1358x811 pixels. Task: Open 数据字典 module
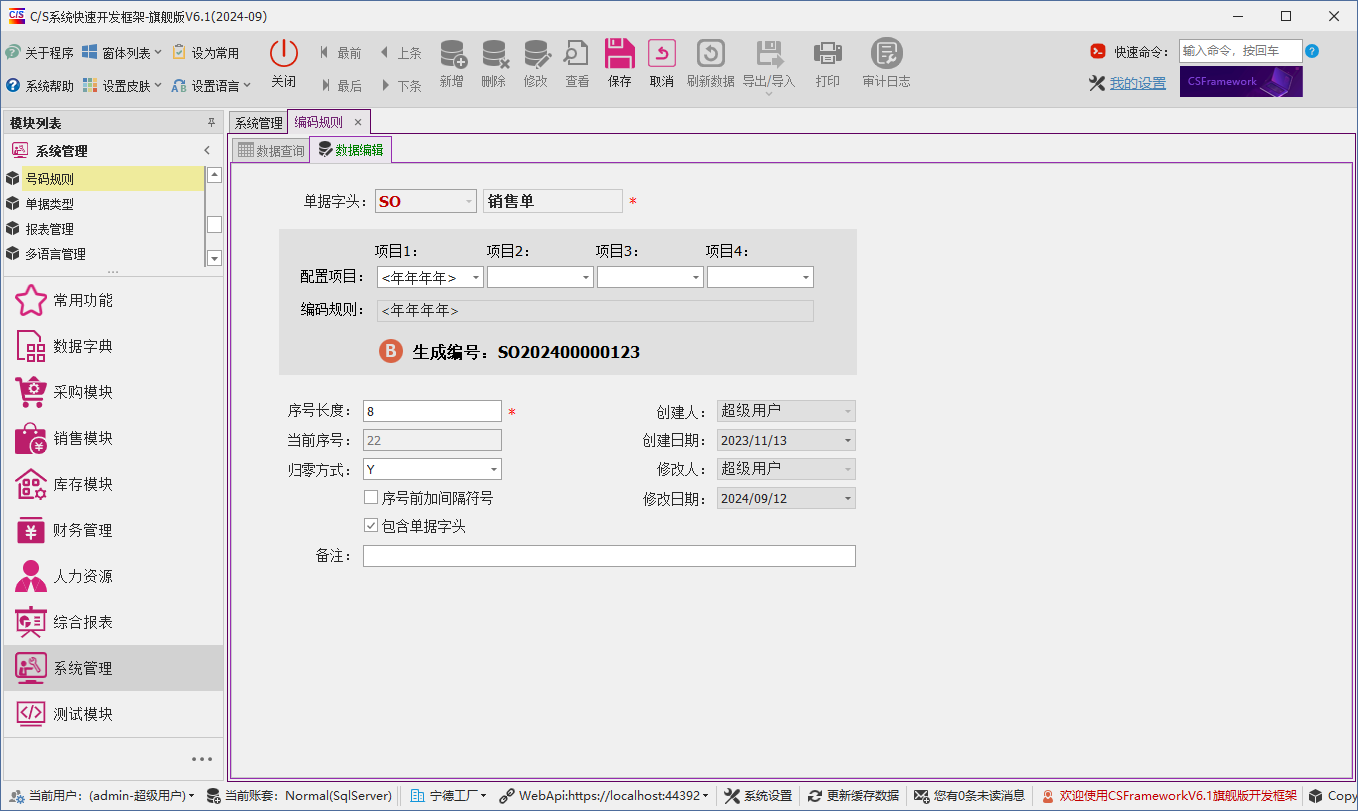click(x=113, y=346)
